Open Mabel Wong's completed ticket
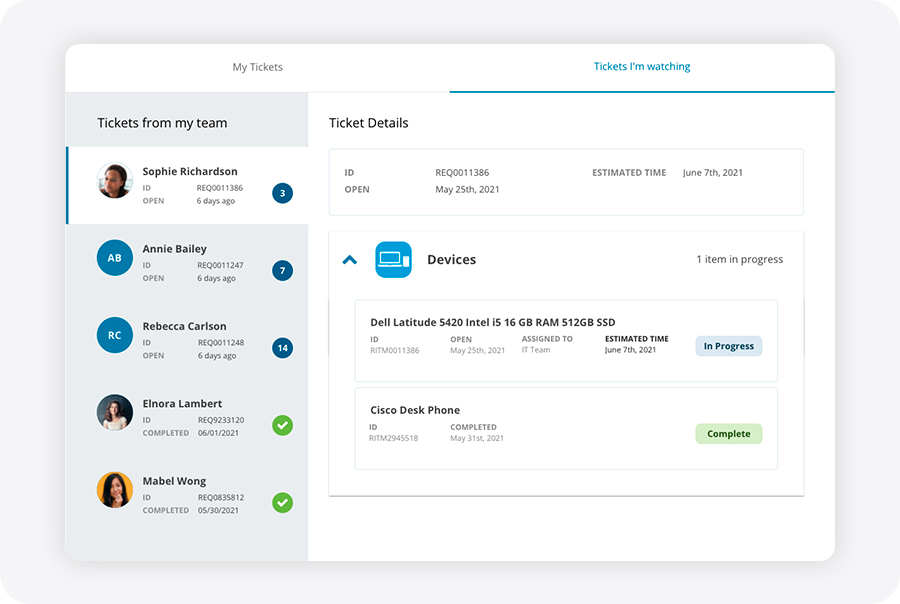 [187, 495]
